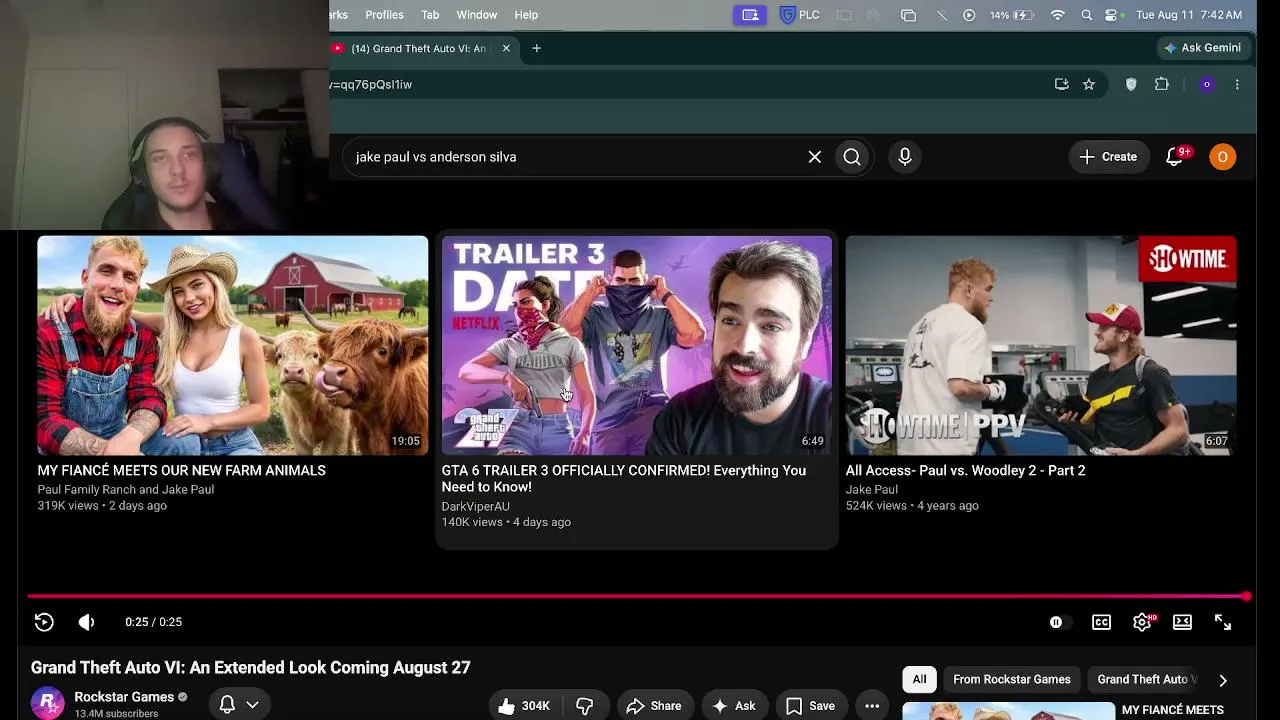
Task: Open YouTube notifications bell
Action: click(x=1176, y=157)
